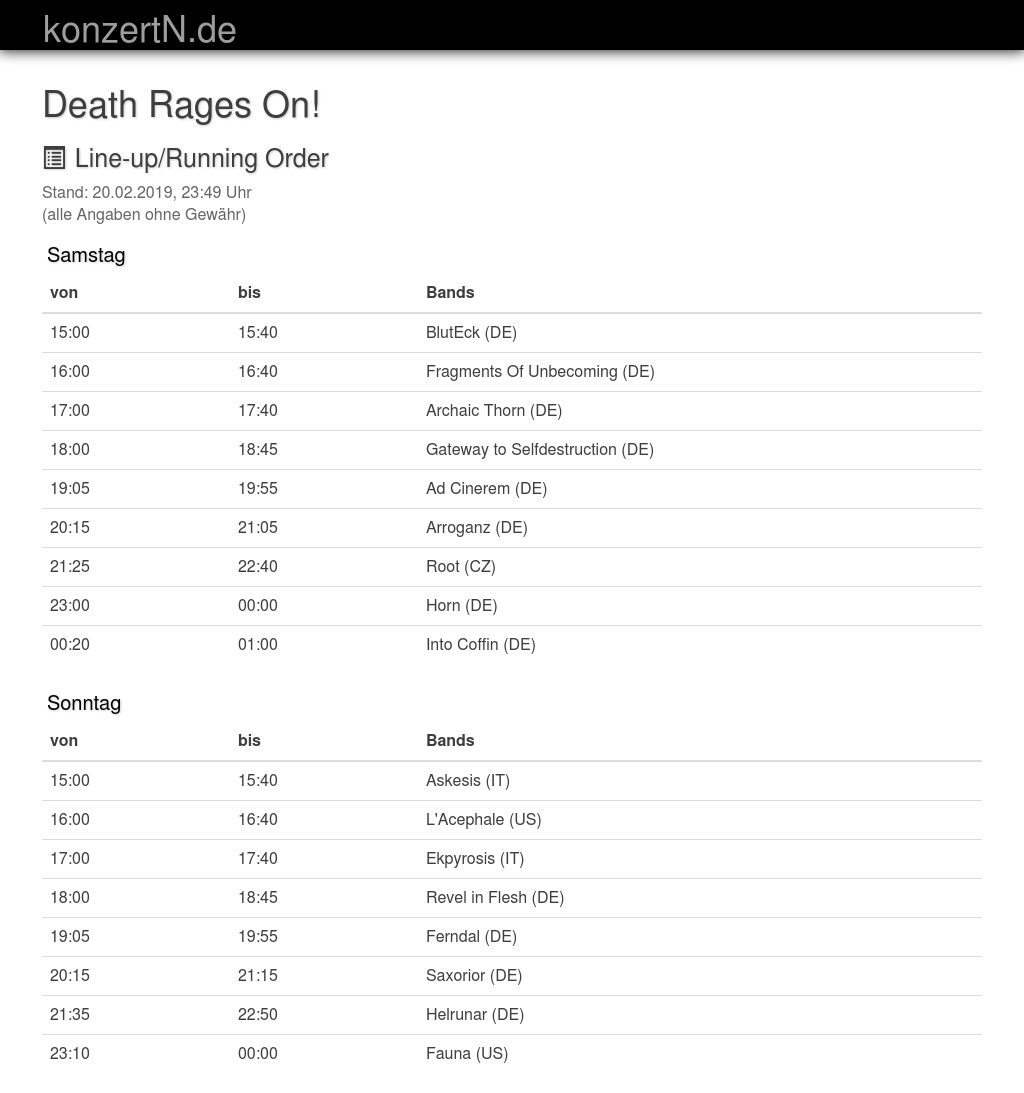
Task: Select the L'Acephale (US) entry
Action: [x=483, y=819]
